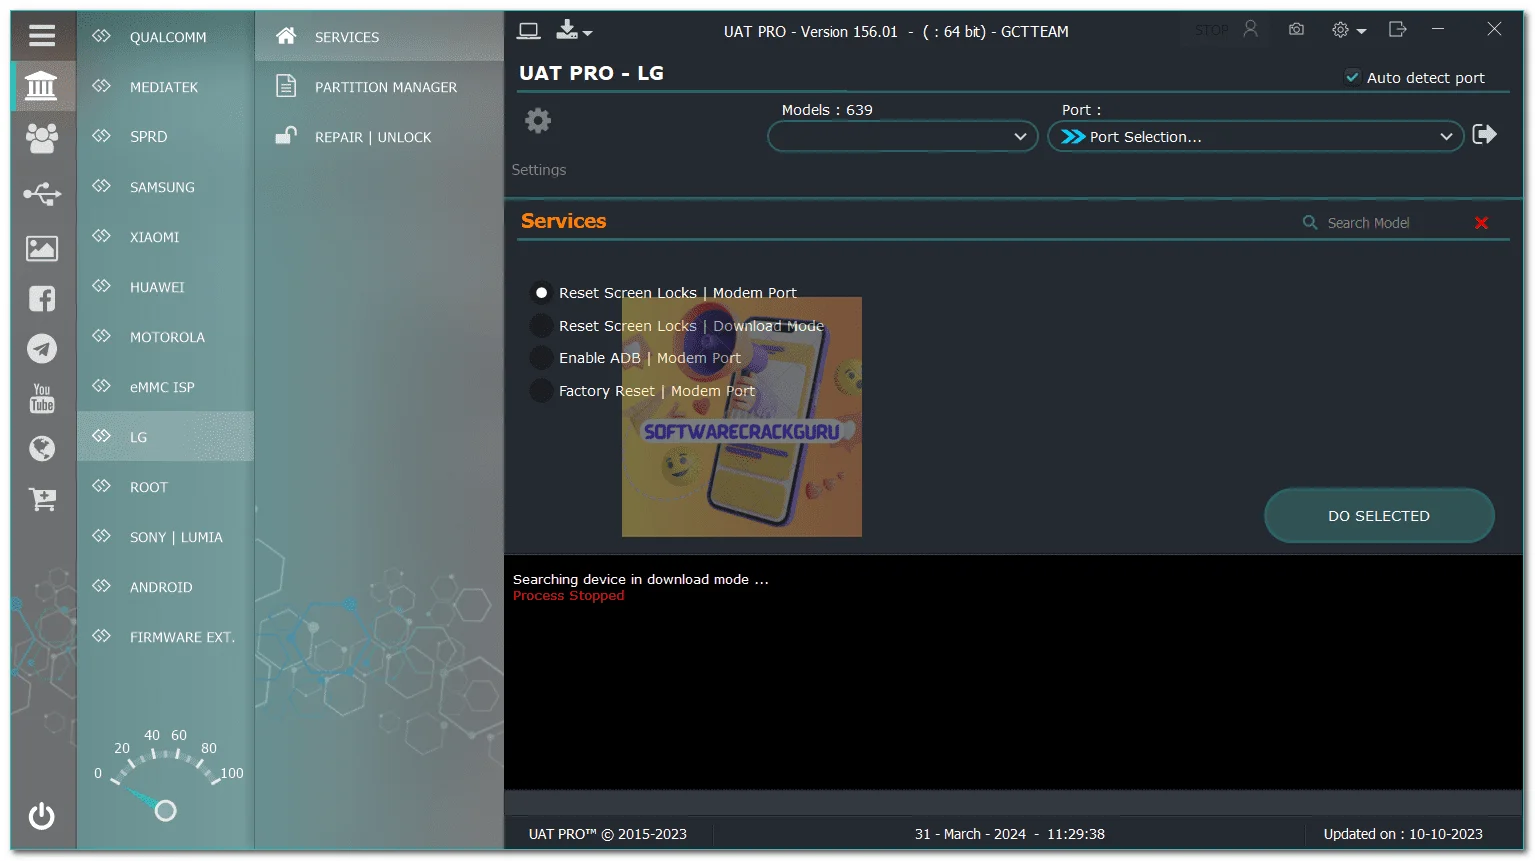The height and width of the screenshot is (861, 1535).
Task: Clear model search with red X
Action: pyautogui.click(x=1482, y=223)
